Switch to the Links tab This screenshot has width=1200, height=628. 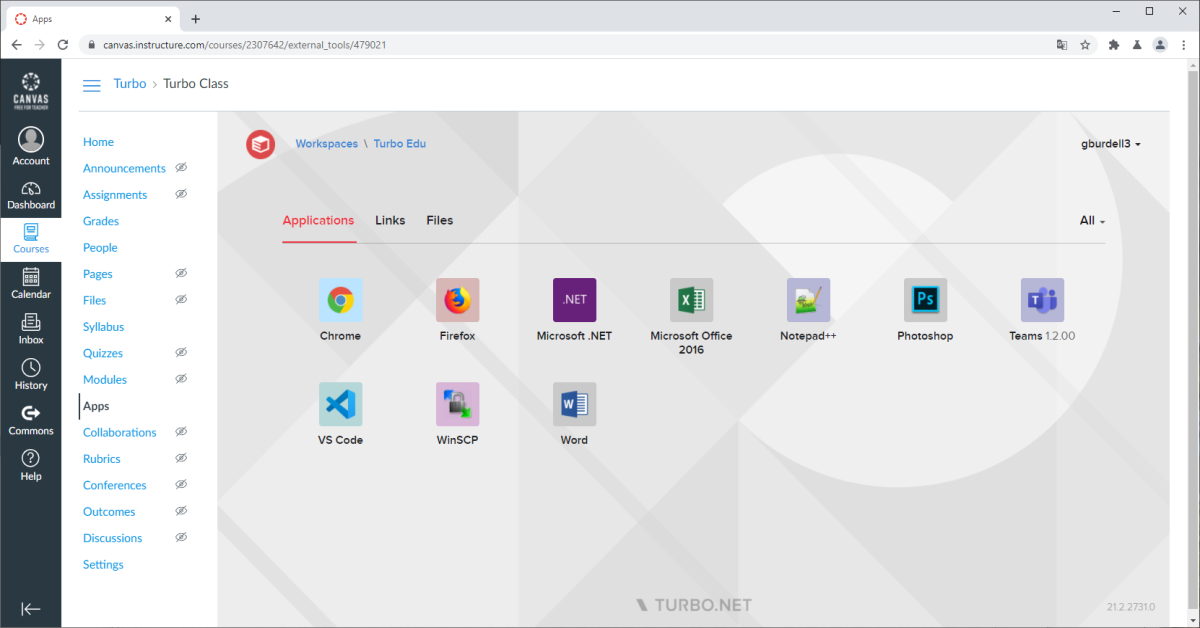click(390, 220)
